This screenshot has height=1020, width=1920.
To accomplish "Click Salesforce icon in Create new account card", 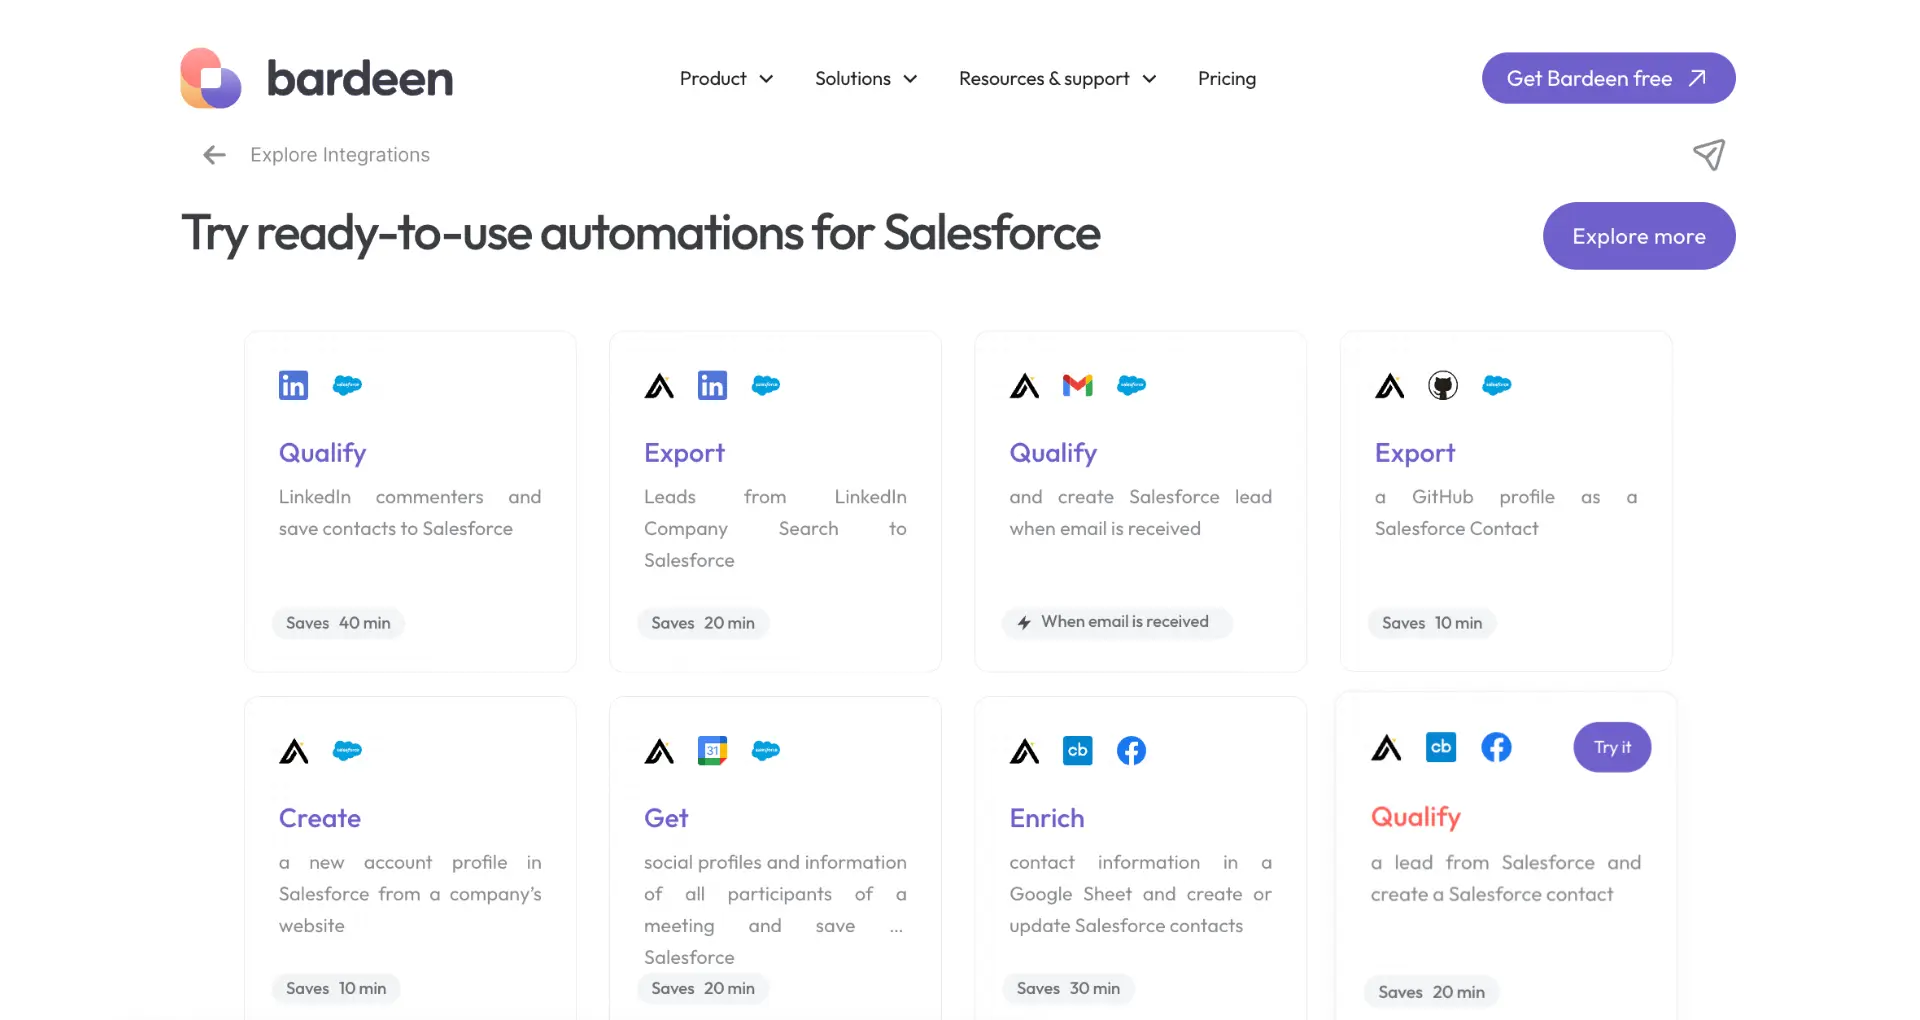I will (347, 750).
